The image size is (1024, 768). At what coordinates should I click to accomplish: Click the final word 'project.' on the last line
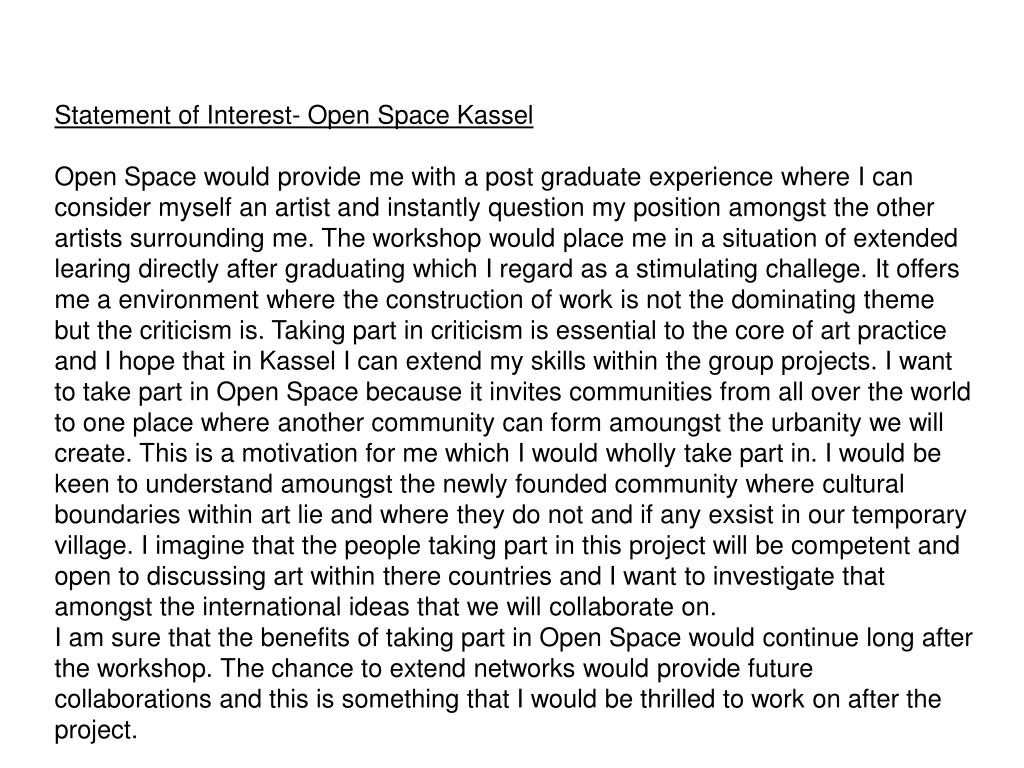click(96, 730)
